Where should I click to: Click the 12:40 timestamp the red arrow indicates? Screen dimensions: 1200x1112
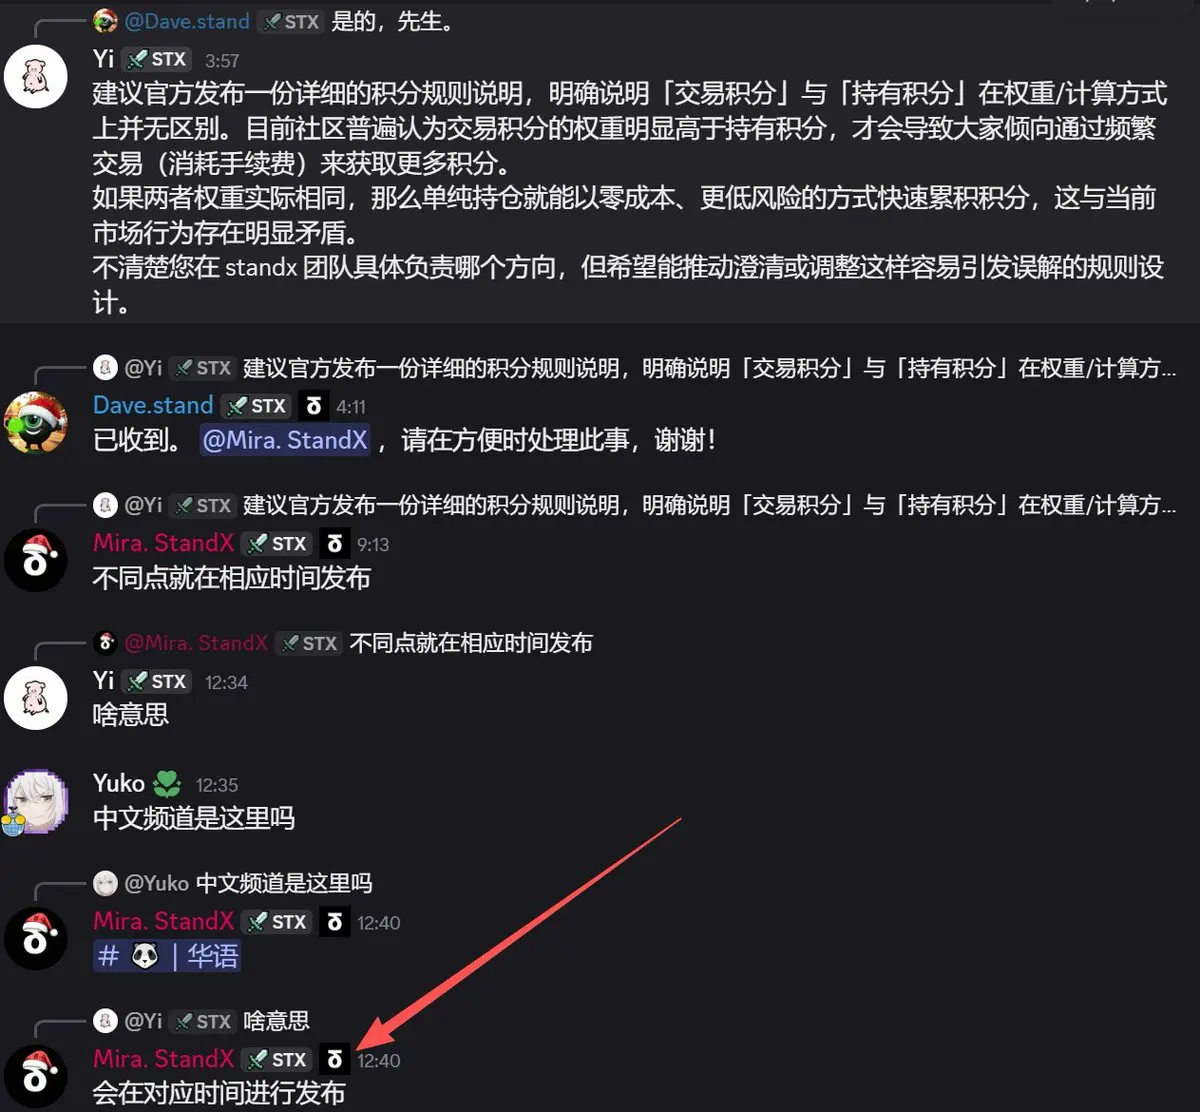point(379,1061)
